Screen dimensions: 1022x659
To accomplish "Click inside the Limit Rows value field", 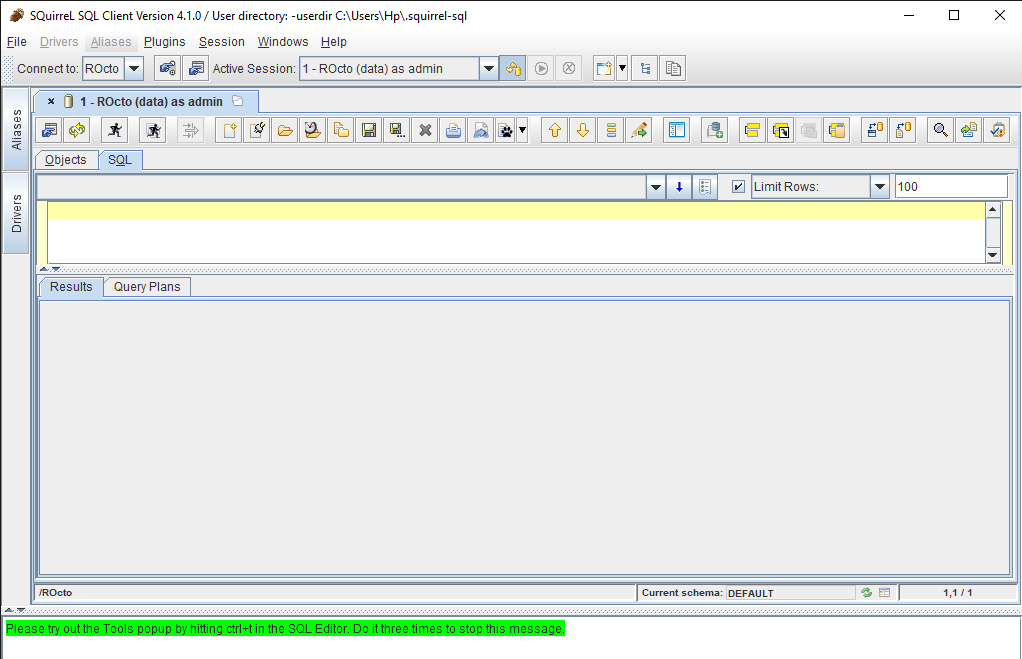I will pos(950,185).
